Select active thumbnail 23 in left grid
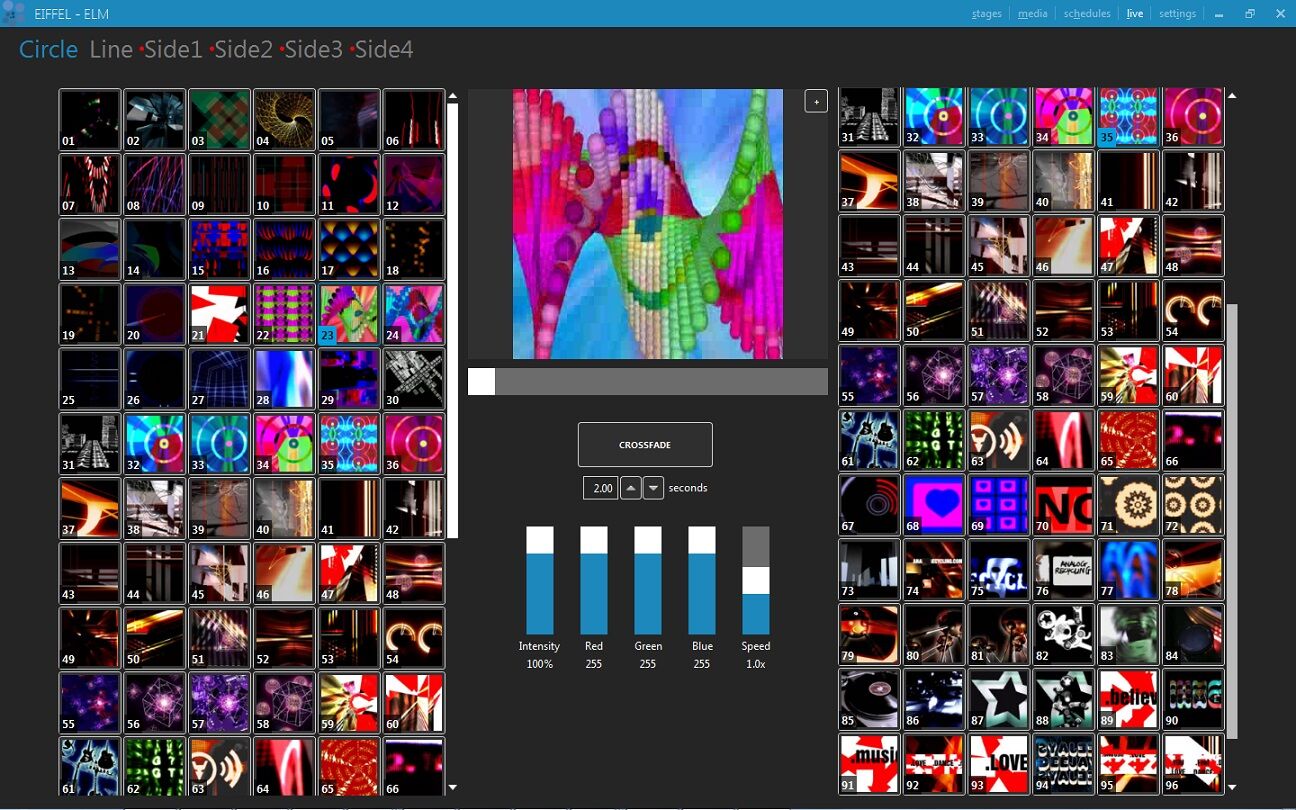Image resolution: width=1296 pixels, height=810 pixels. (349, 314)
